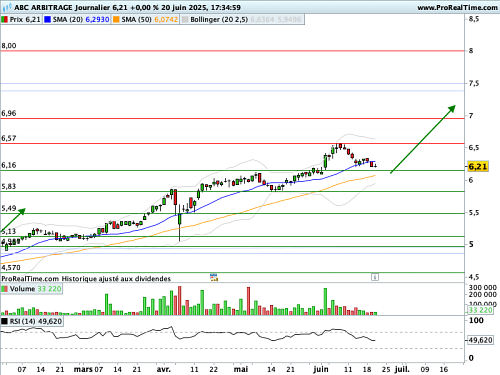Image resolution: width=500 pixels, height=375 pixels.
Task: Click the blue SMA (20) legend swatch
Action: point(48,20)
